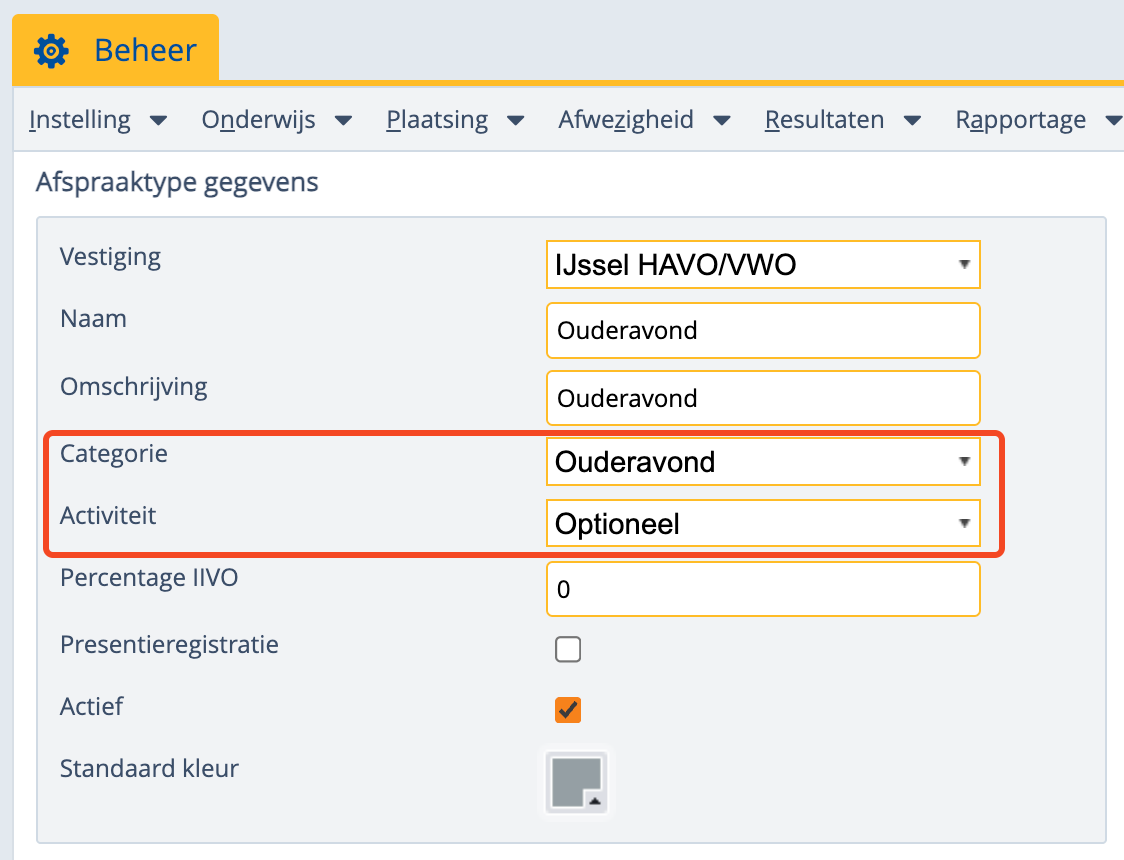The width and height of the screenshot is (1124, 860).
Task: Expand the Resultaten menu
Action: click(x=824, y=120)
